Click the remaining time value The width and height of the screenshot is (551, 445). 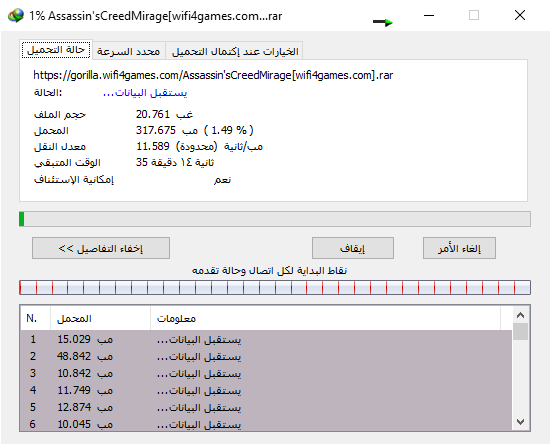(x=175, y=162)
